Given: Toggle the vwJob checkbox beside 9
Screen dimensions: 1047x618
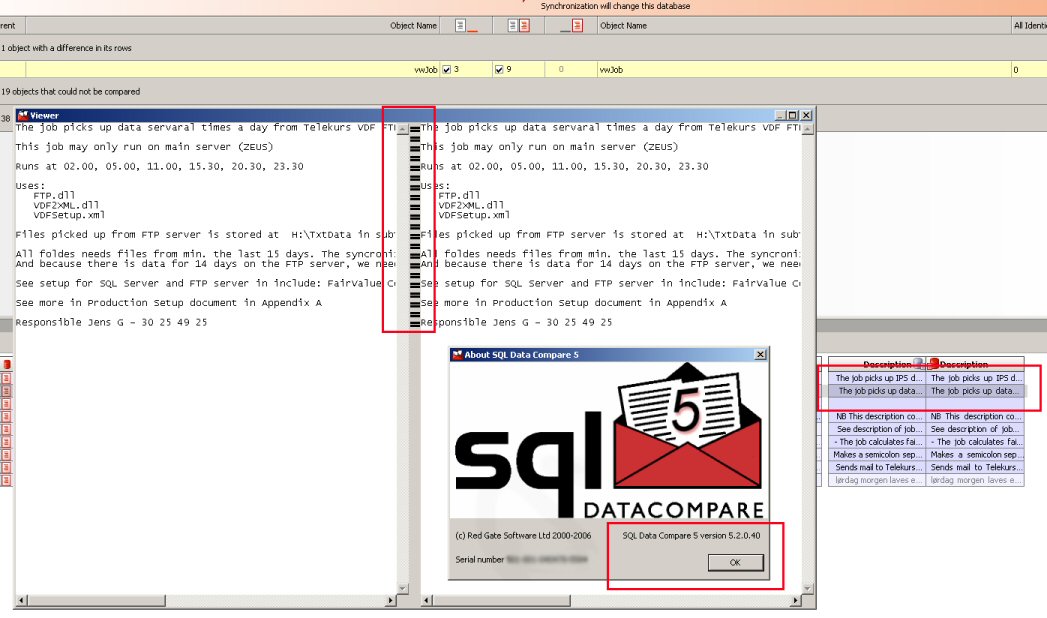Looking at the screenshot, I should (499, 70).
